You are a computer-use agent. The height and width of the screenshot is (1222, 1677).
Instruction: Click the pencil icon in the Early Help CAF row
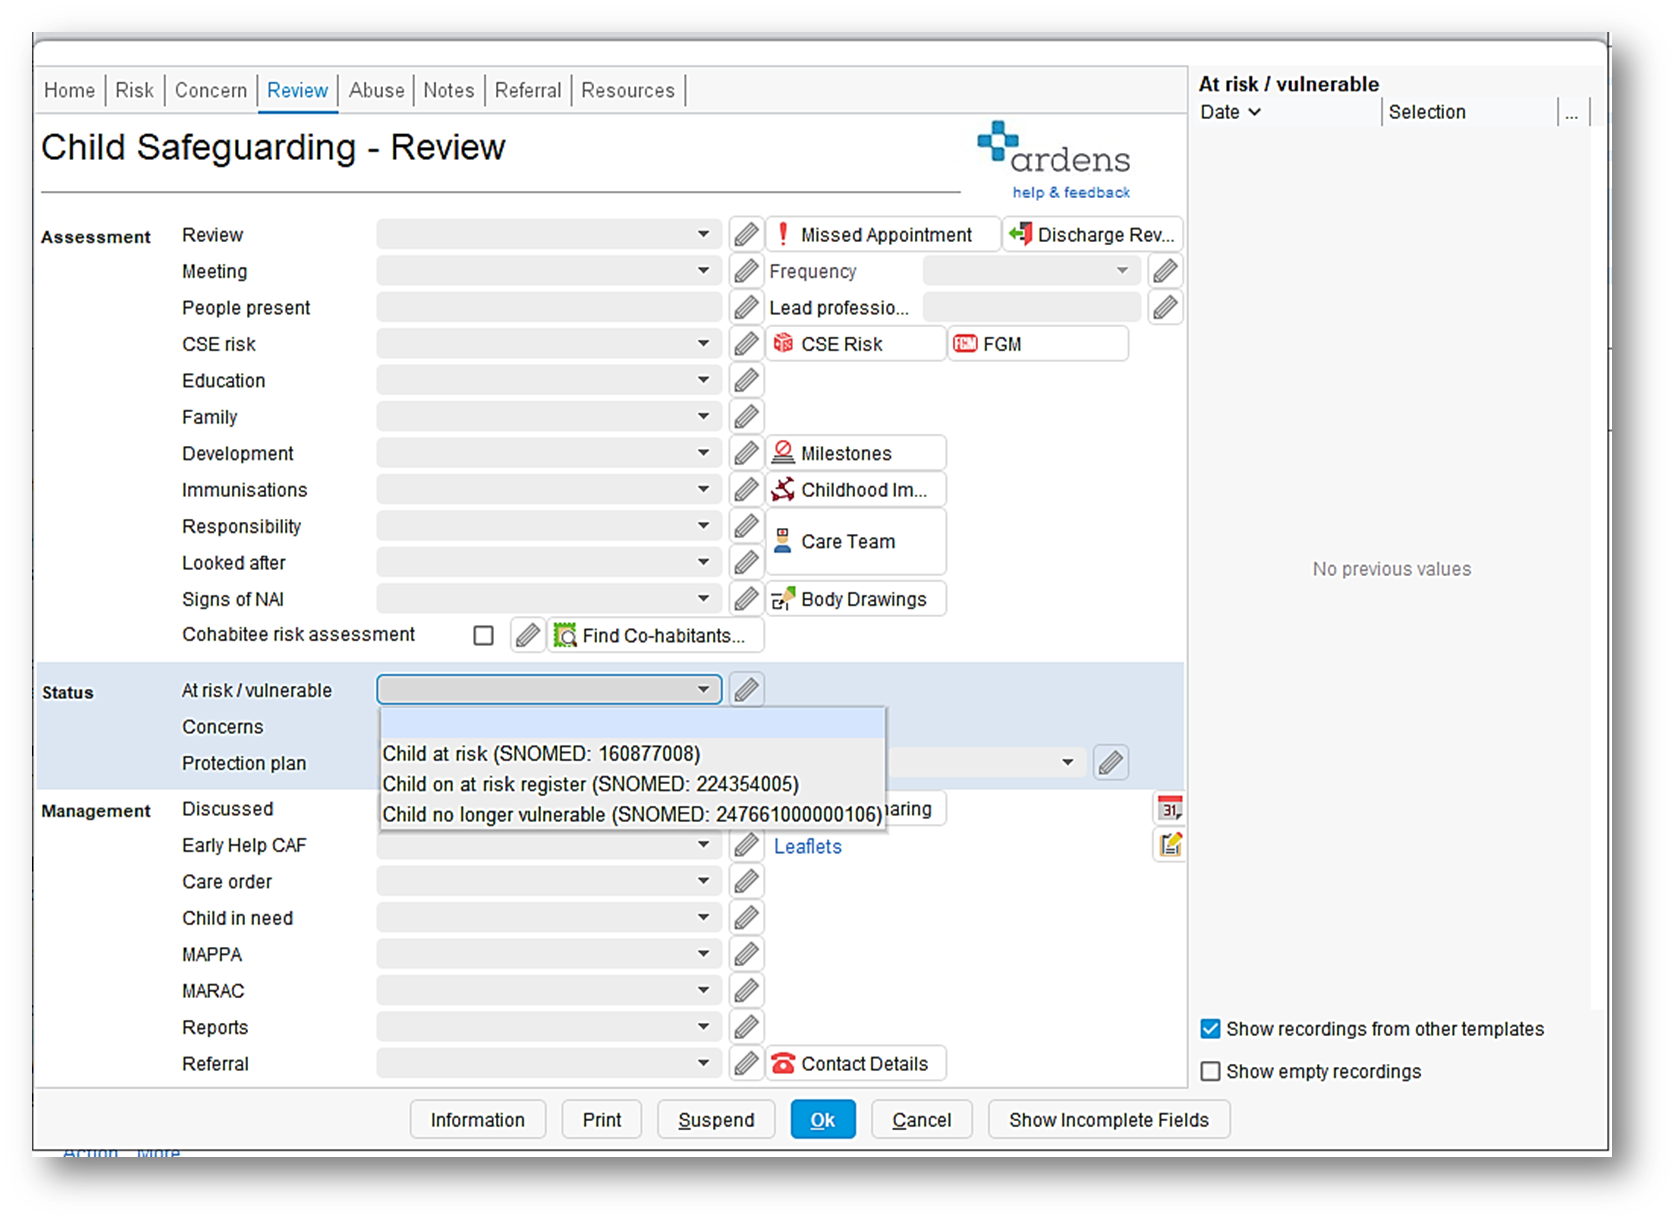coord(746,846)
